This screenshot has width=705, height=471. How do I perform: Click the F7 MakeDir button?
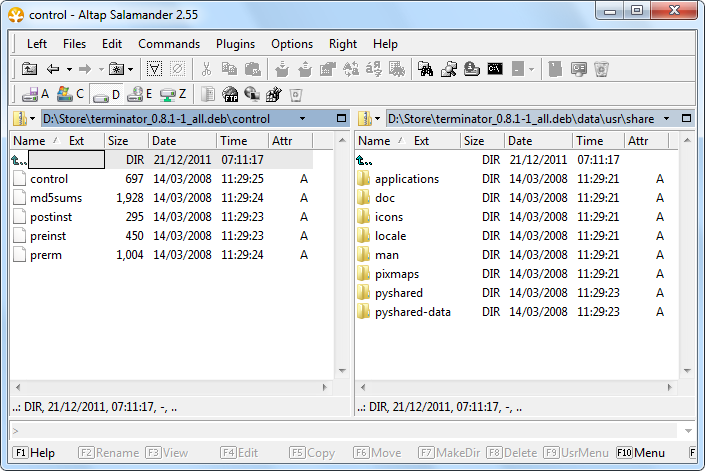[449, 453]
